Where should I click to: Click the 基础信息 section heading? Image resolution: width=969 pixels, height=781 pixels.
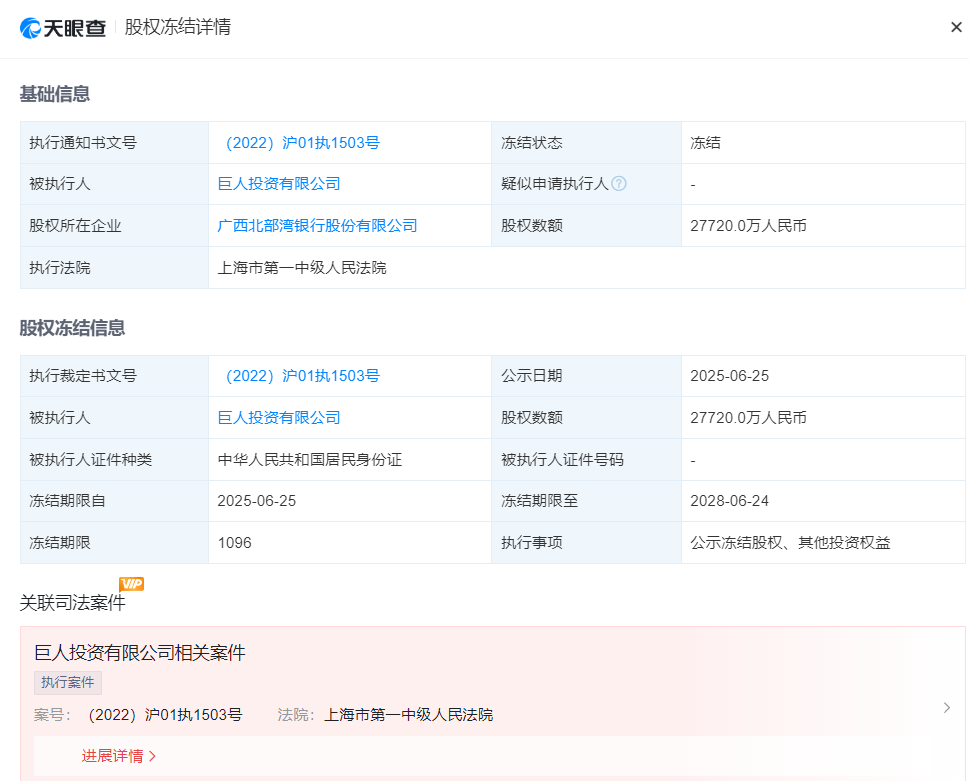pos(55,94)
